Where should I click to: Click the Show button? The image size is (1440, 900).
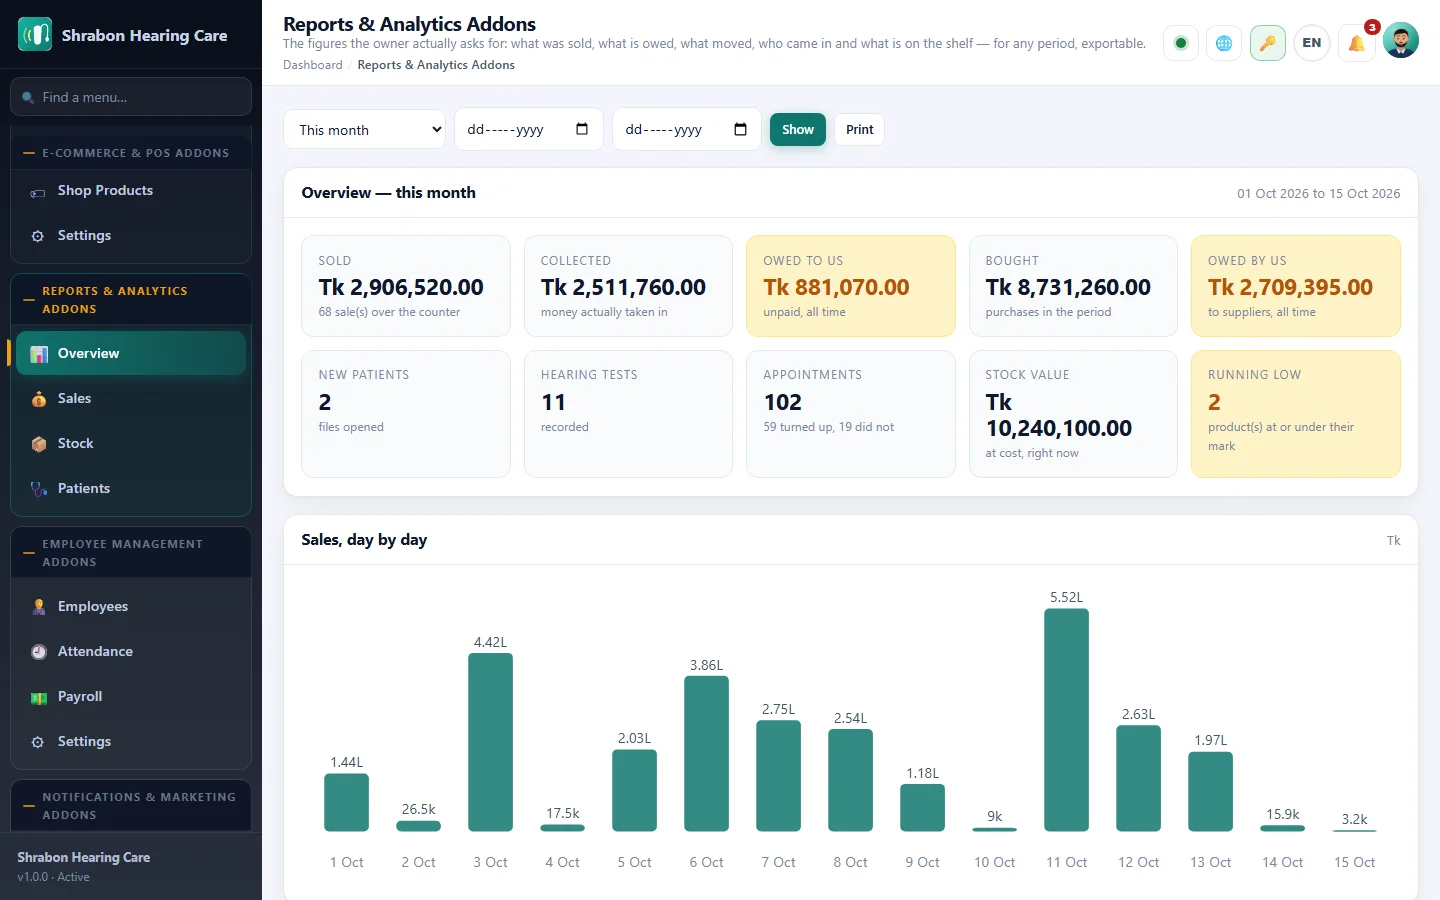coord(798,129)
